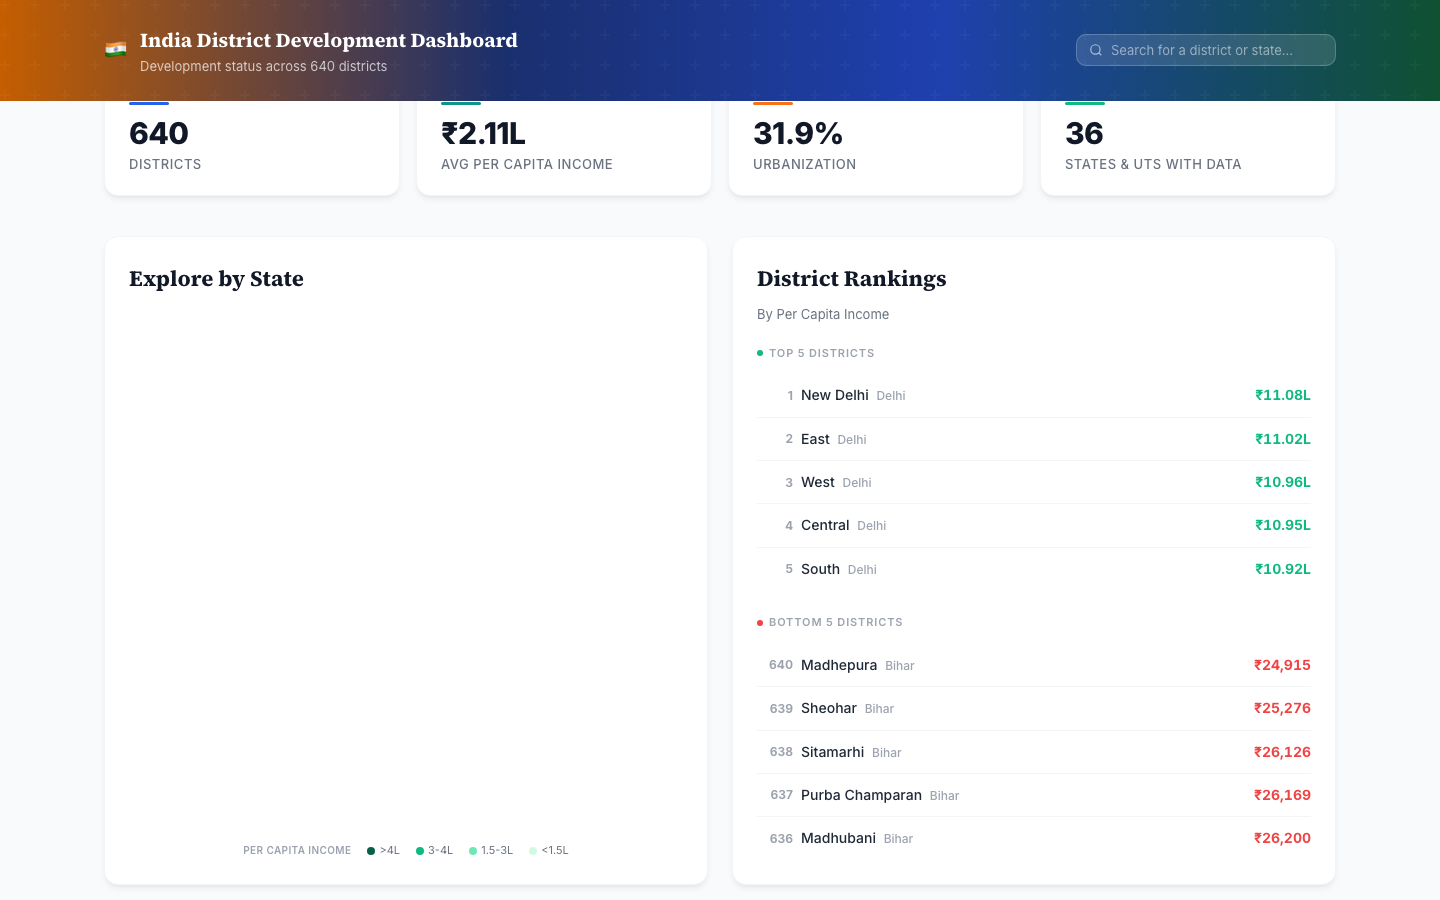Select the teal 1.5-3L legend dot
The image size is (1440, 900).
473,850
